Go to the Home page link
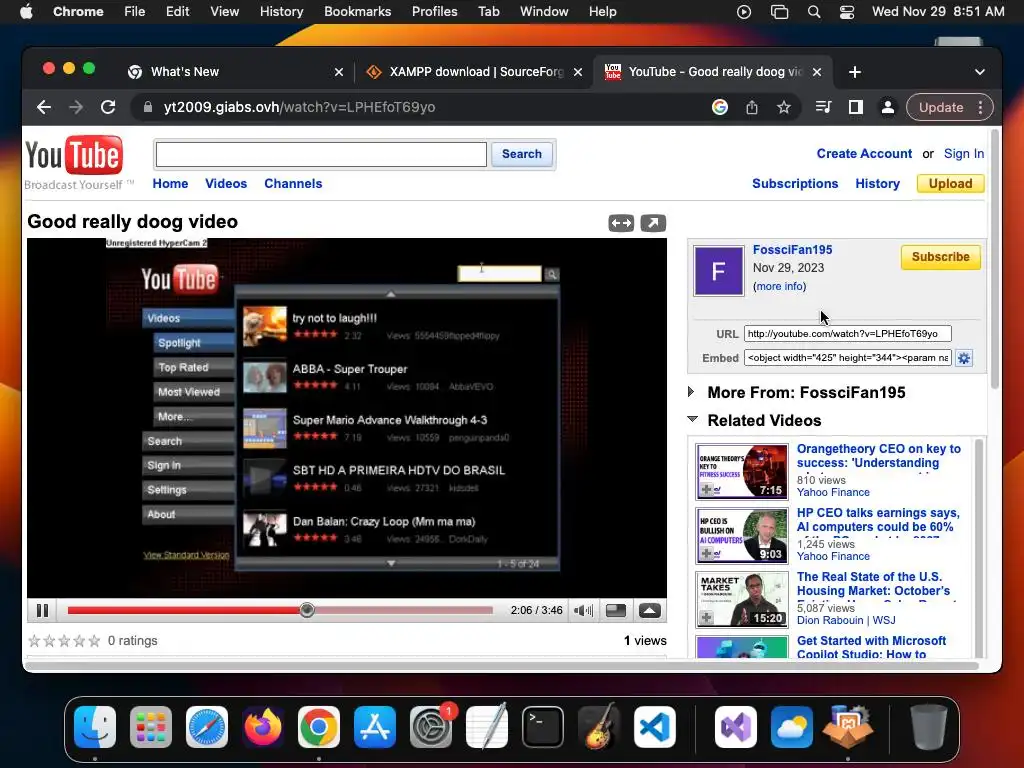The width and height of the screenshot is (1024, 768). [170, 184]
